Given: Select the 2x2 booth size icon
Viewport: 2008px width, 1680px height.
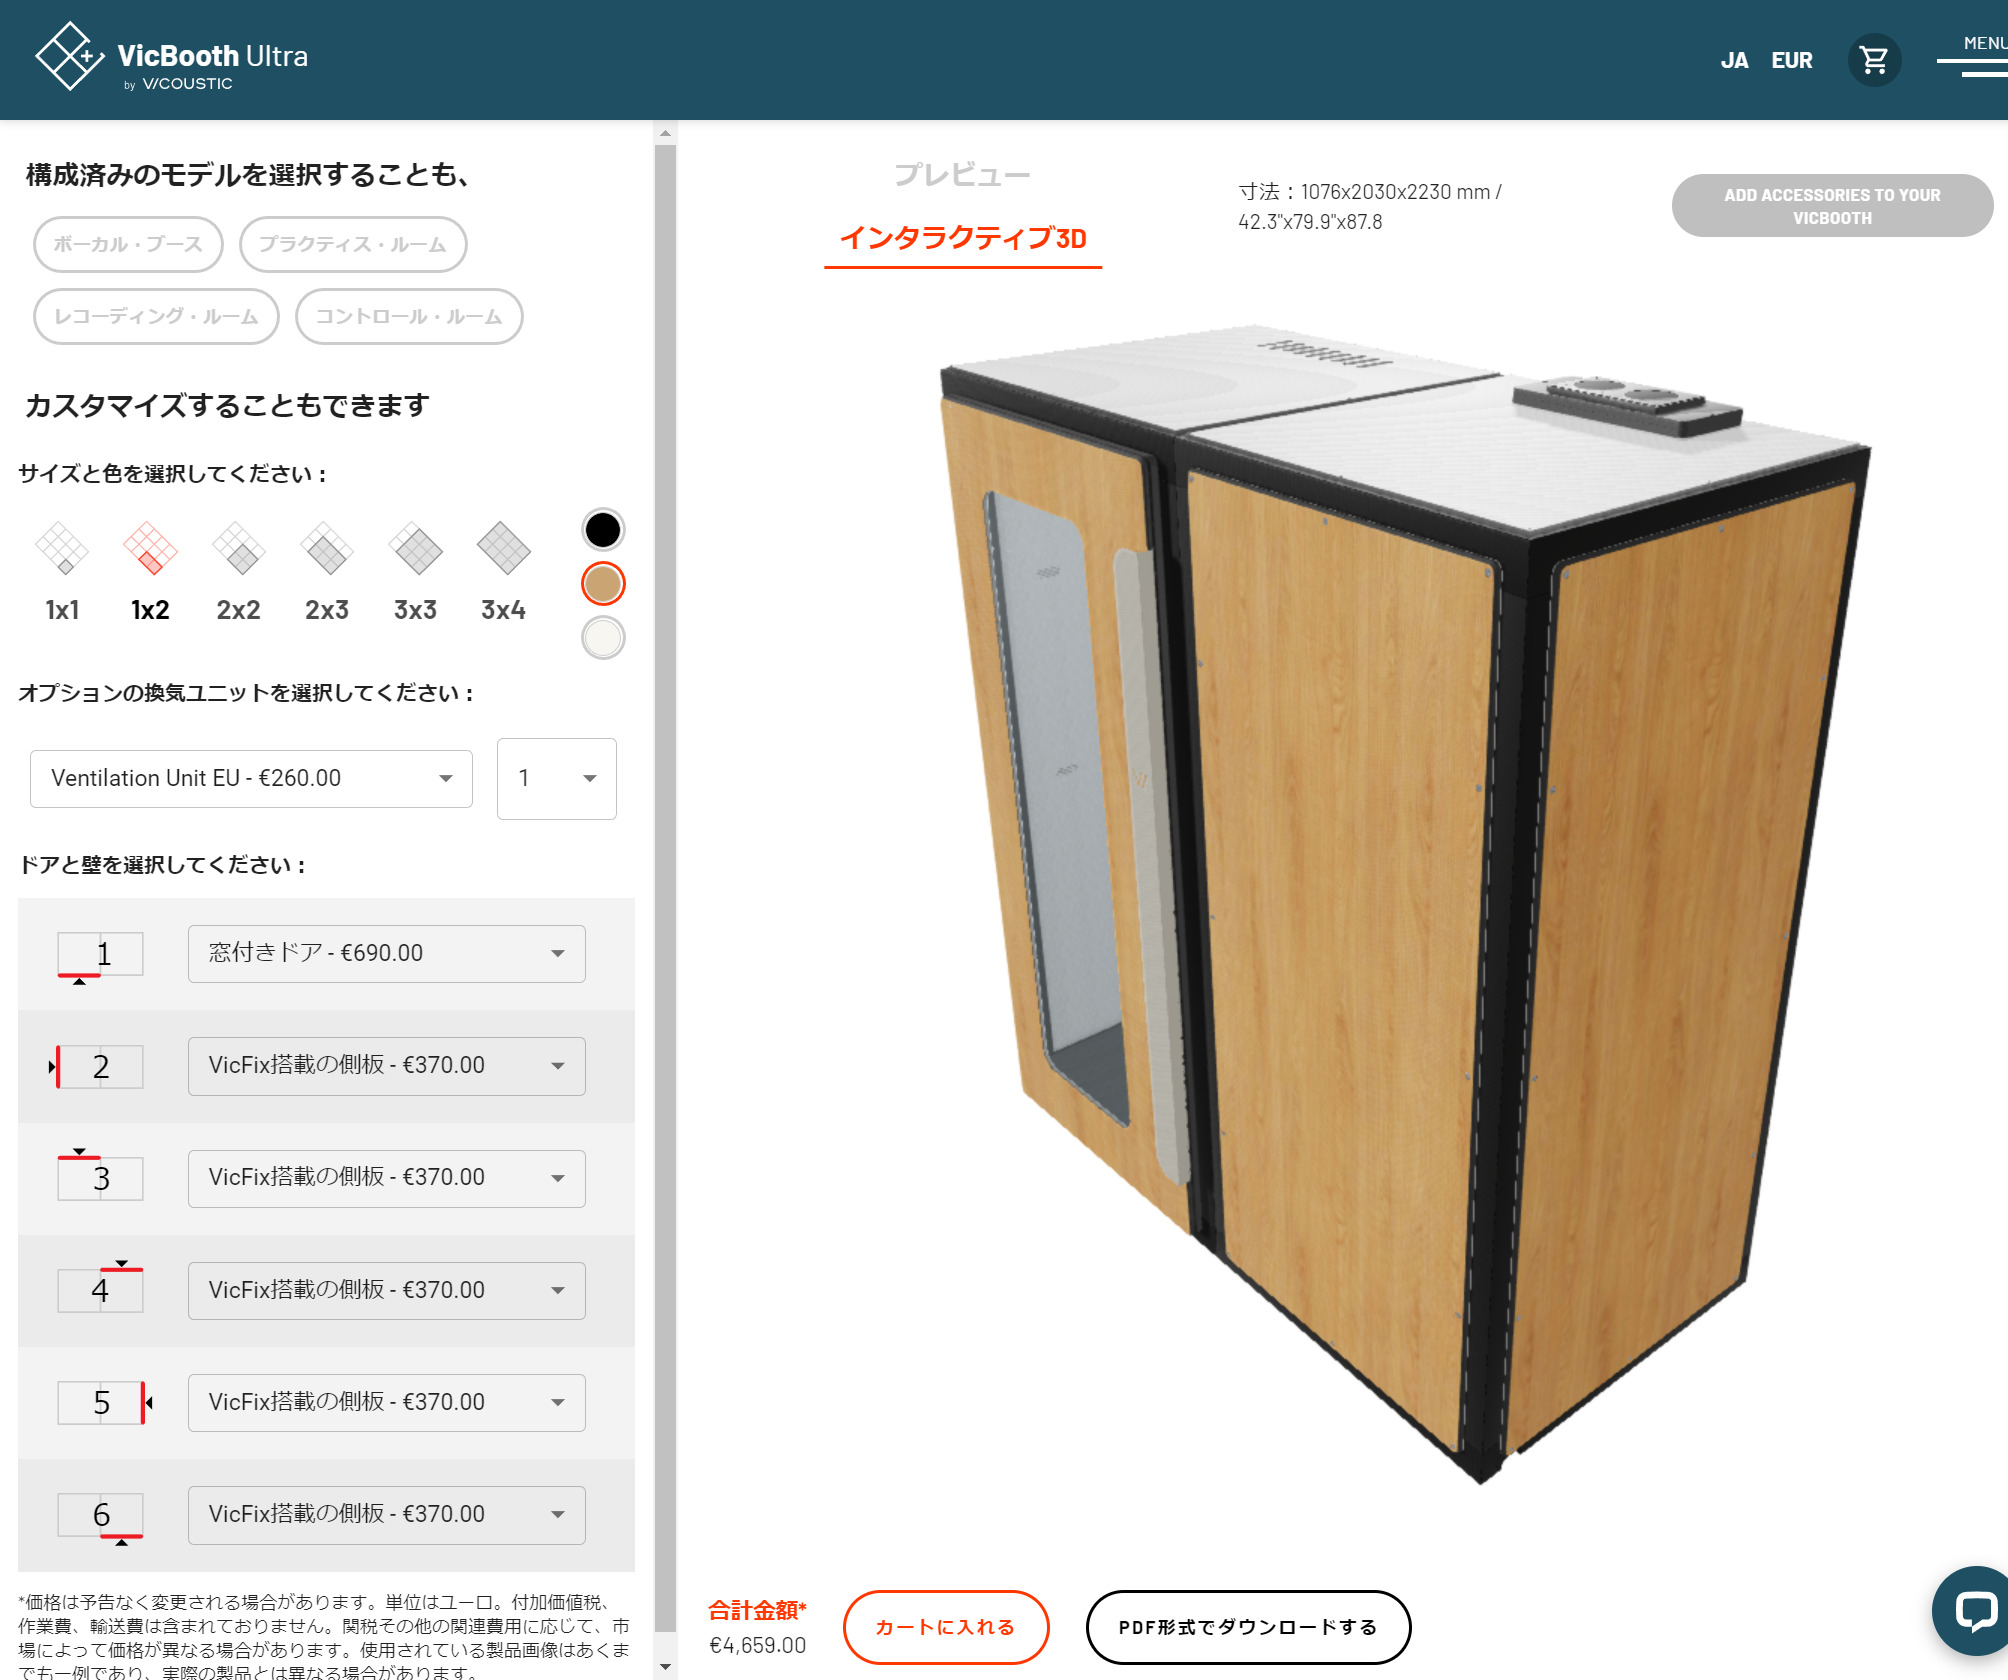Looking at the screenshot, I should pyautogui.click(x=238, y=549).
